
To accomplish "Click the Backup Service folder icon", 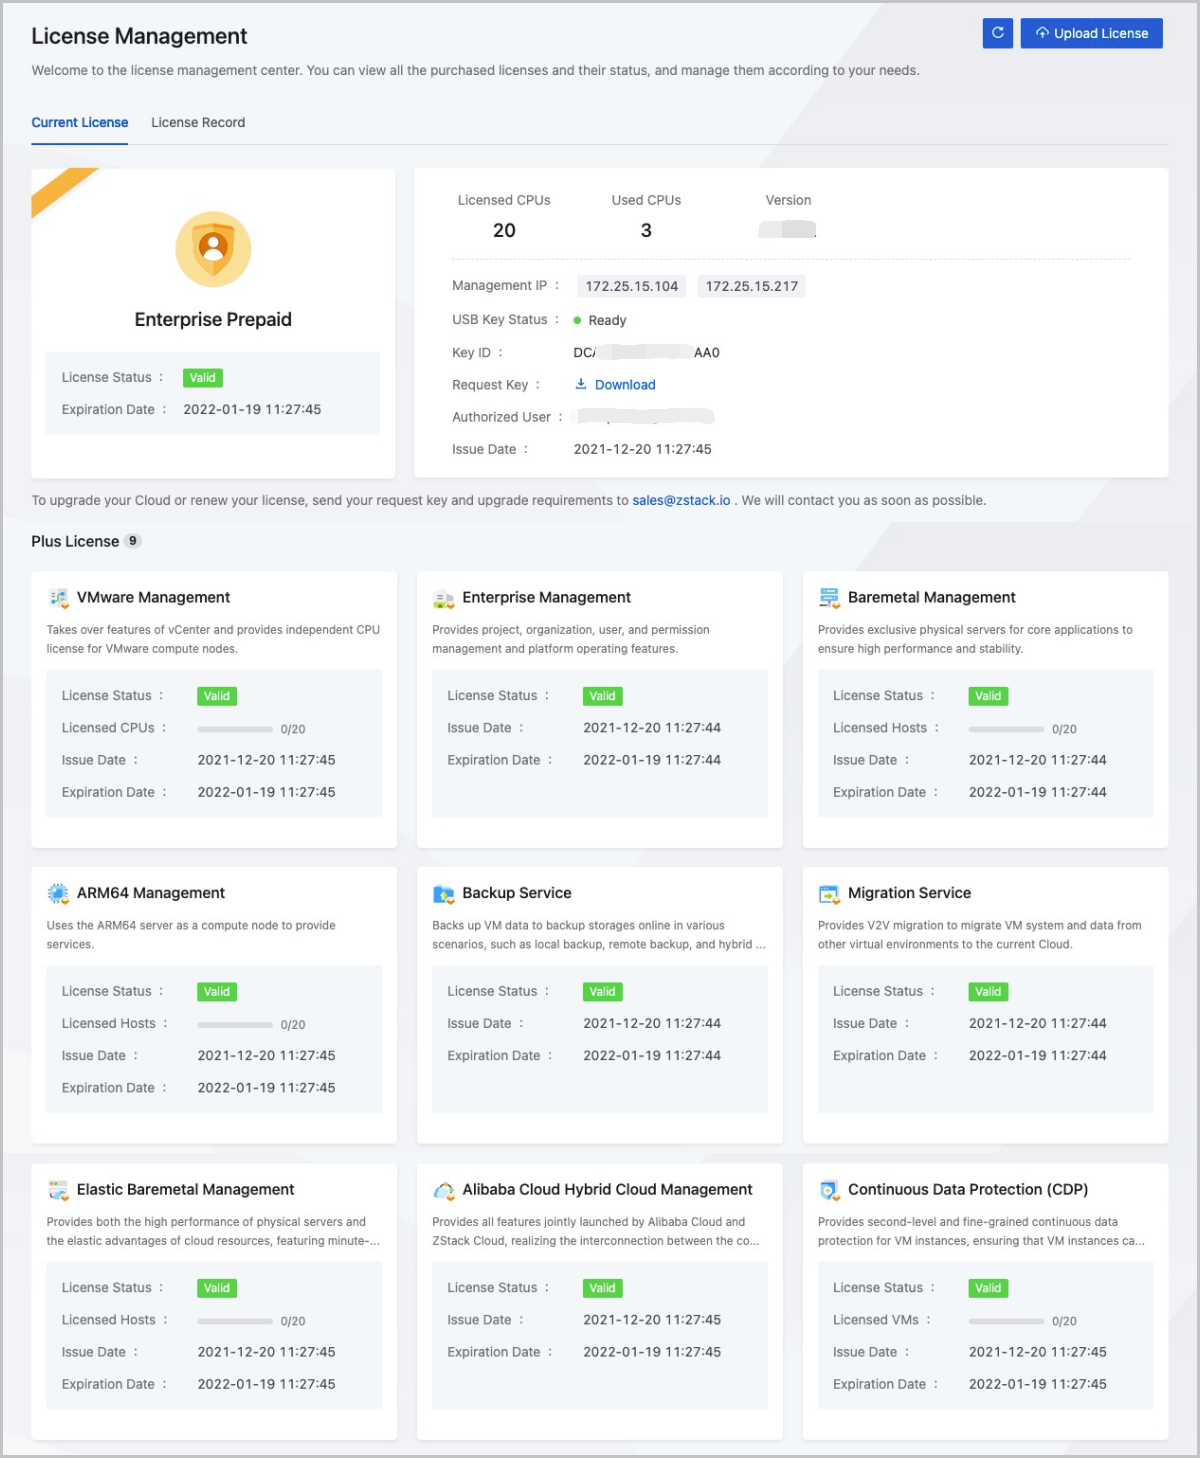I will pyautogui.click(x=444, y=893).
